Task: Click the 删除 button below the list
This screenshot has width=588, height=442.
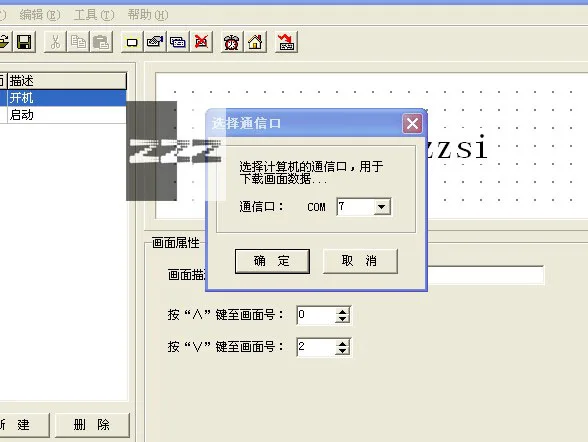Action: pos(92,425)
